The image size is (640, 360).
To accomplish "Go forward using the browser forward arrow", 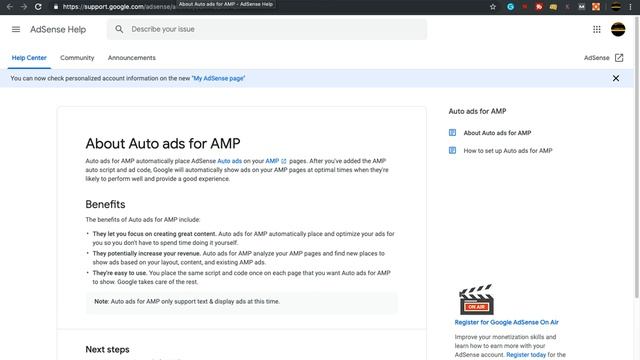I will [24, 7].
